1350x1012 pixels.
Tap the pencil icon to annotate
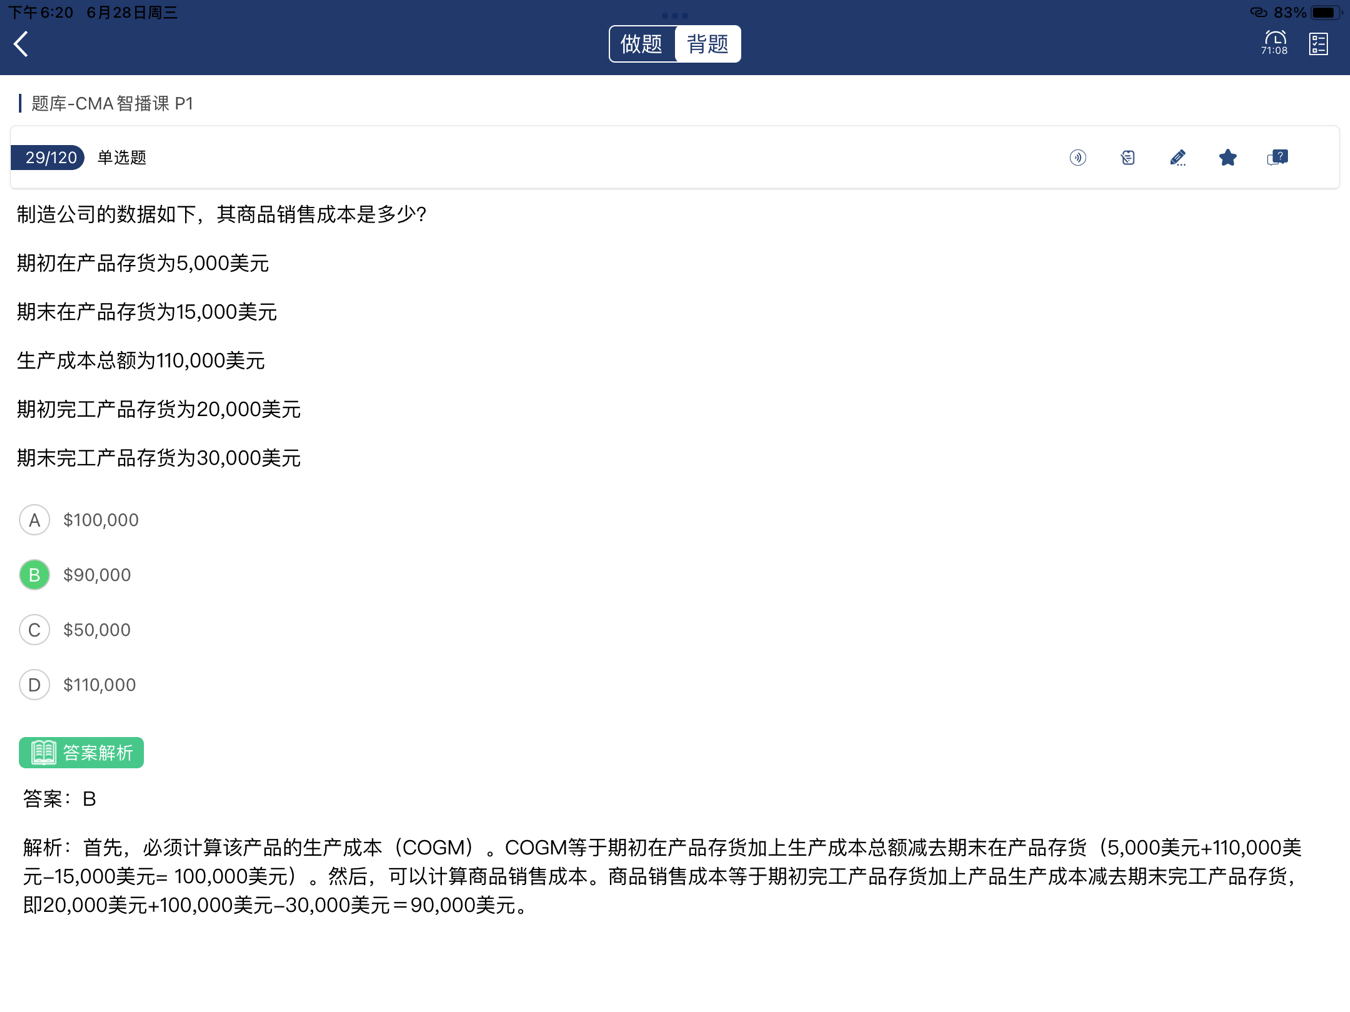coord(1177,158)
